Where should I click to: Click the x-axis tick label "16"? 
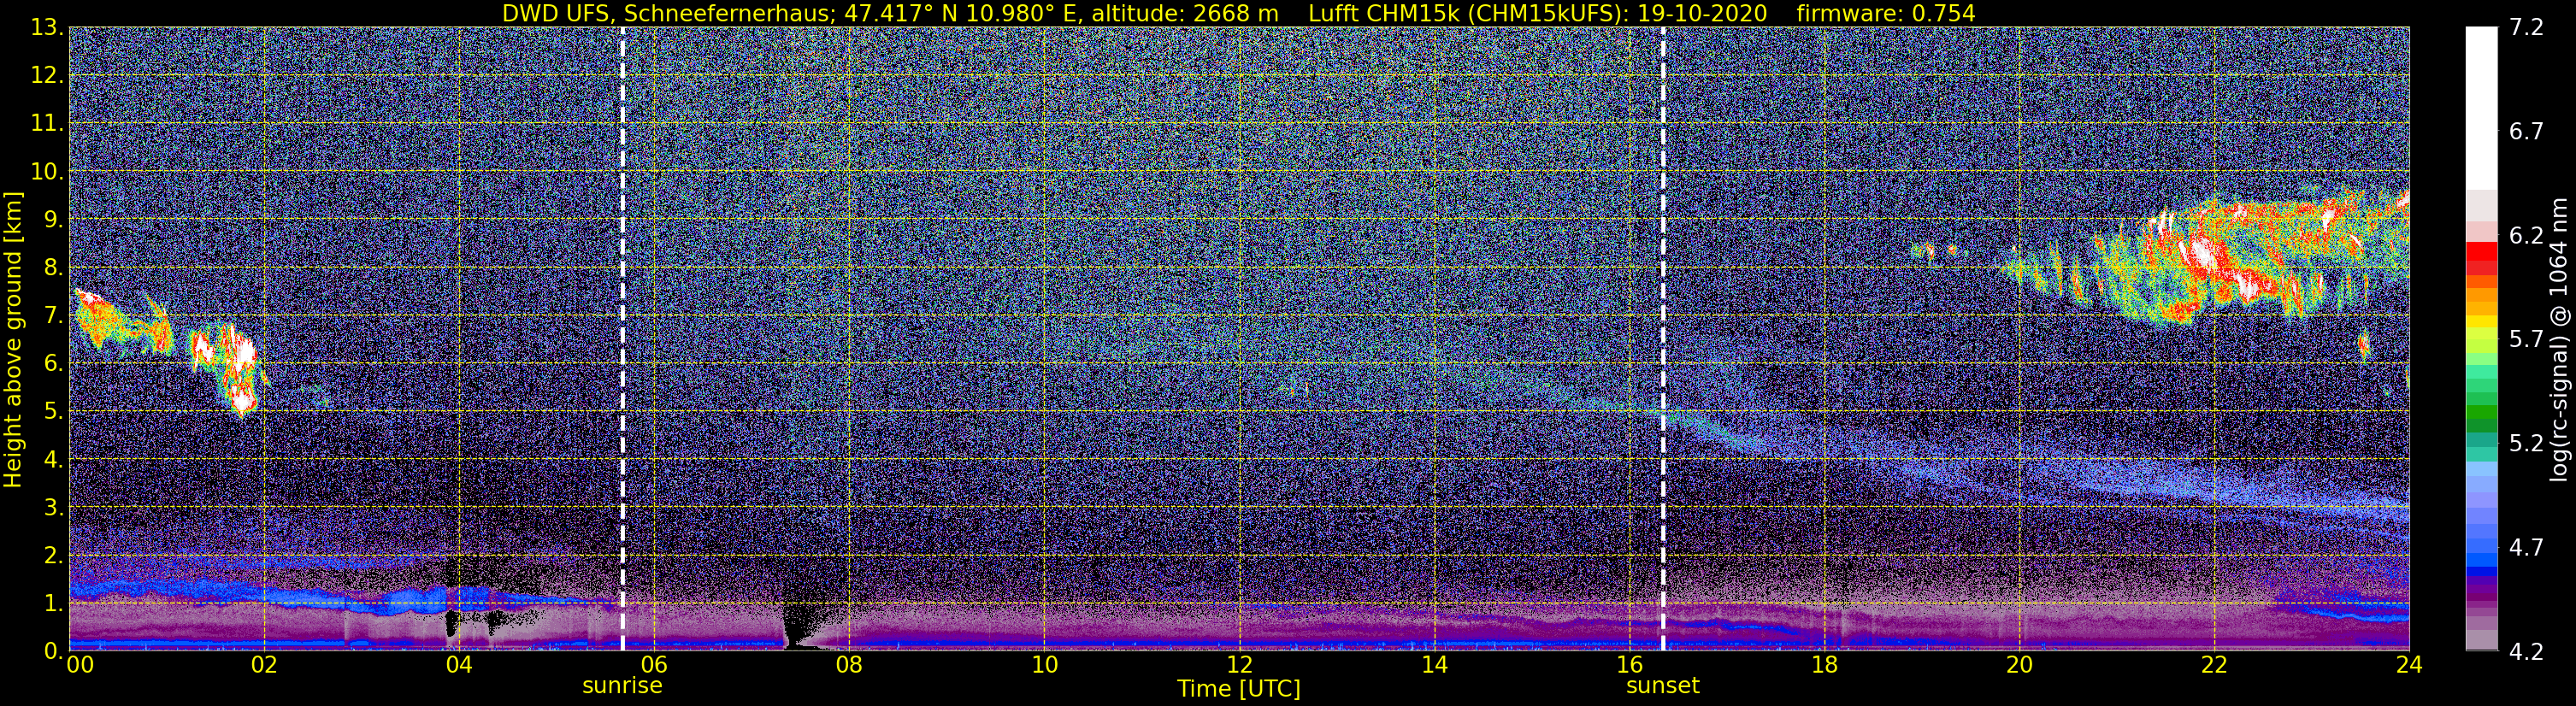pyautogui.click(x=1629, y=665)
